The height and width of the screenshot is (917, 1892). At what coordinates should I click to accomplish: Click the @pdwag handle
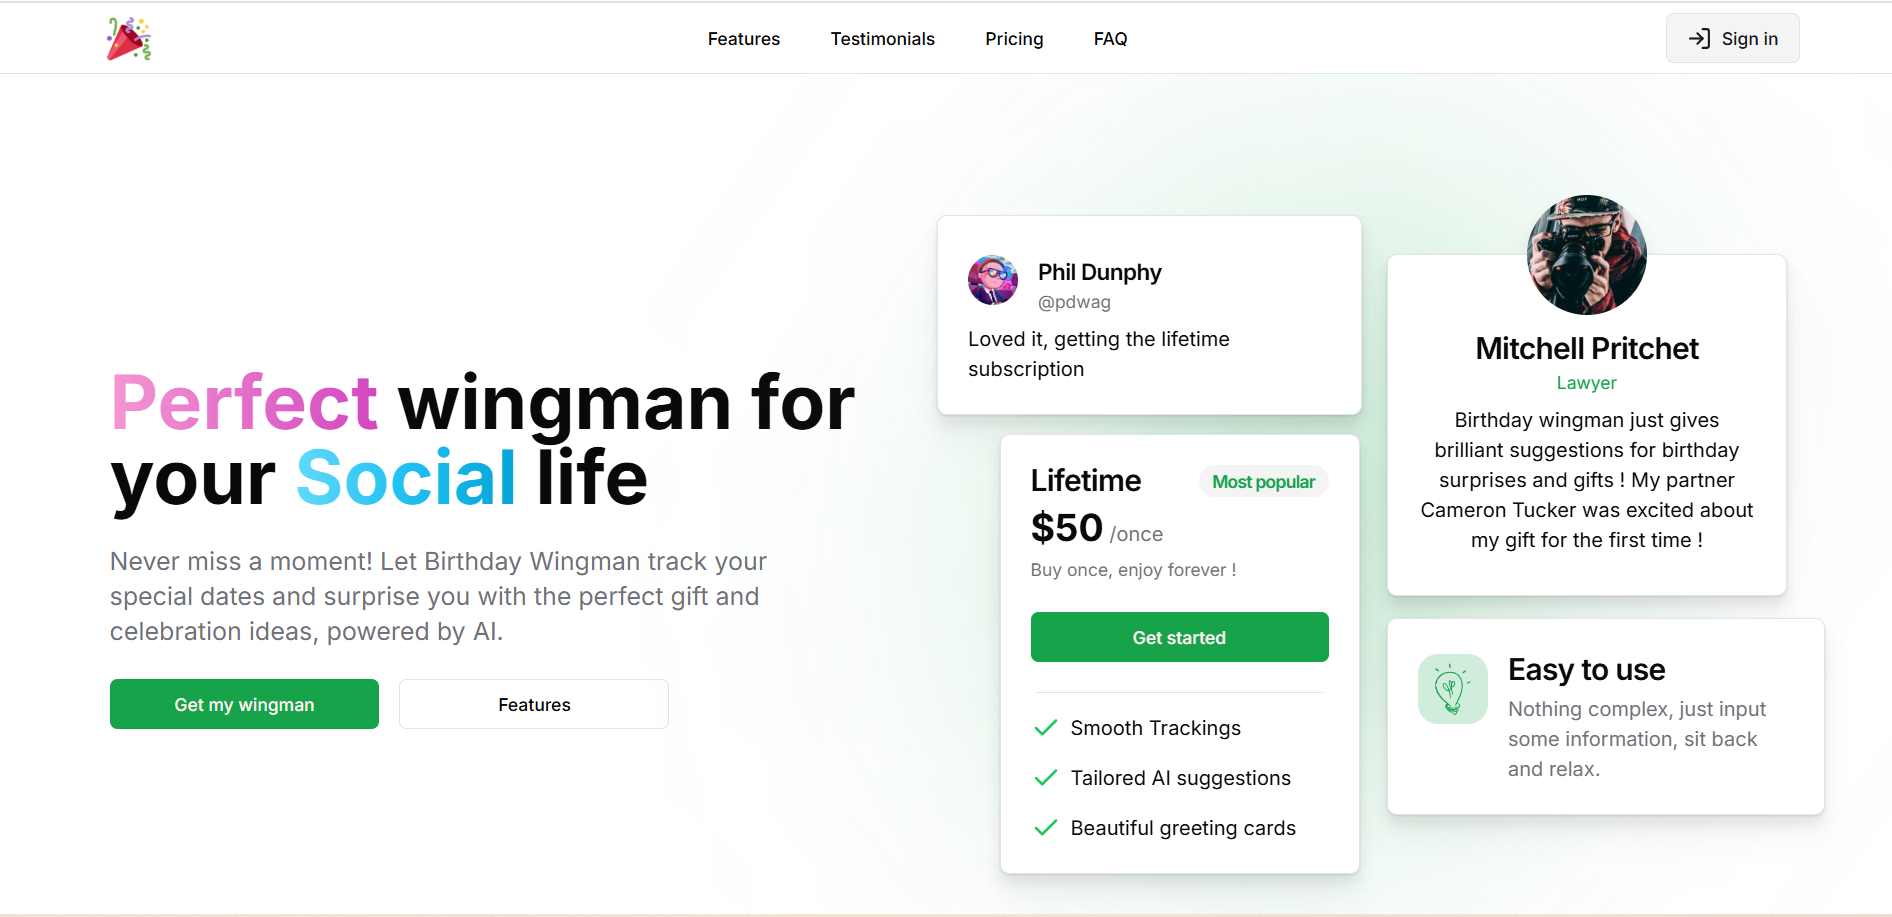pos(1074,302)
